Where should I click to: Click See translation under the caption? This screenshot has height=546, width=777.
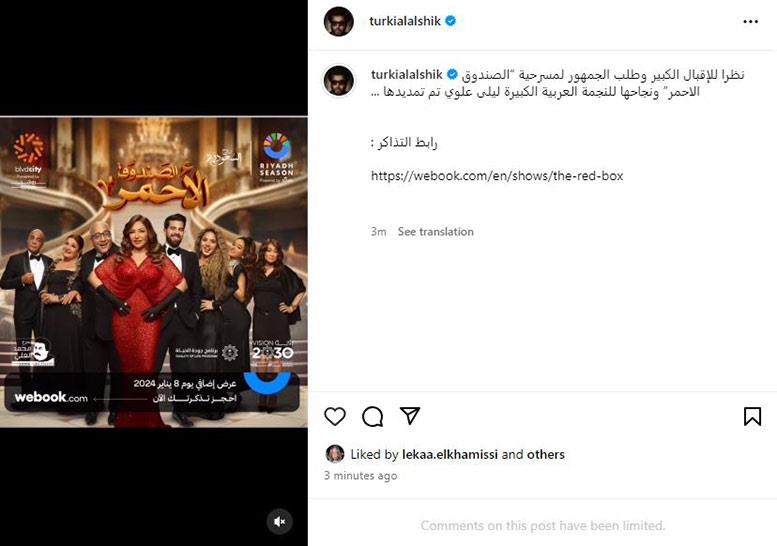436,231
